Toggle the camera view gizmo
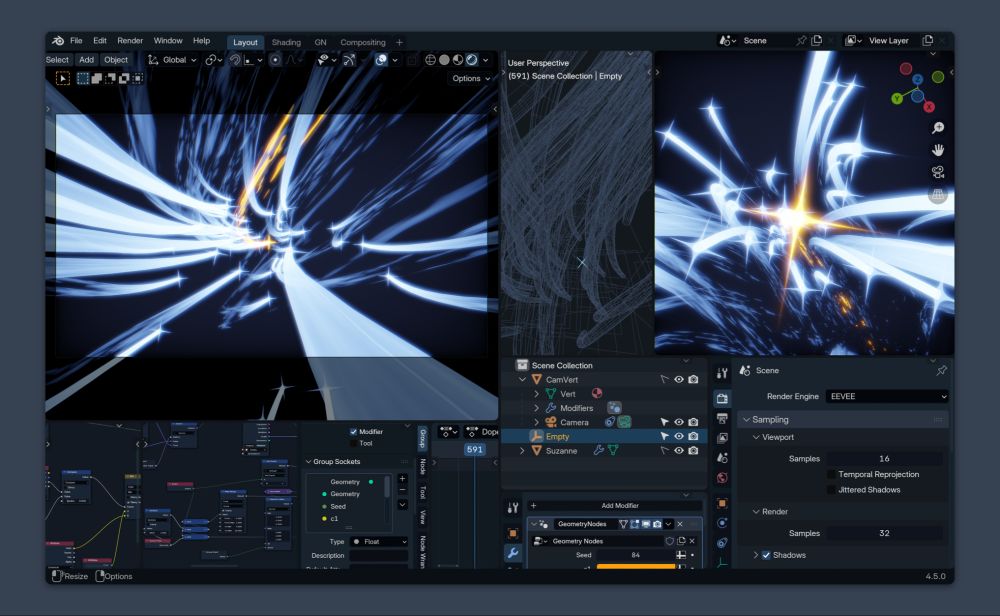Viewport: 1000px width, 616px height. pos(938,172)
